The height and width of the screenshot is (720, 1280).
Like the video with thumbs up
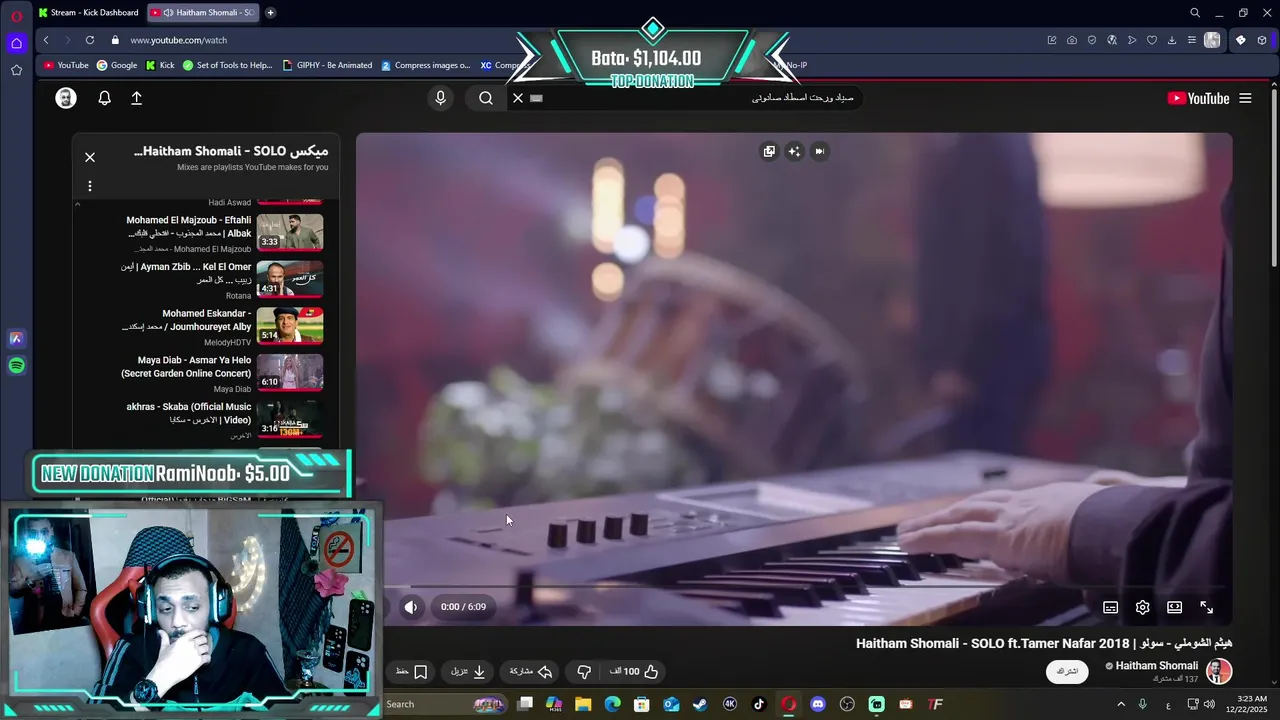pos(636,672)
